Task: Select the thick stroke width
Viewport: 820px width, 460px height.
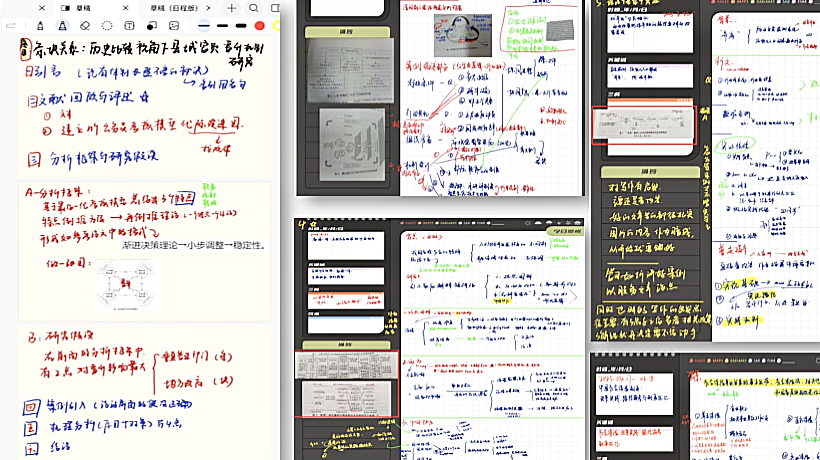Action: 241,25
